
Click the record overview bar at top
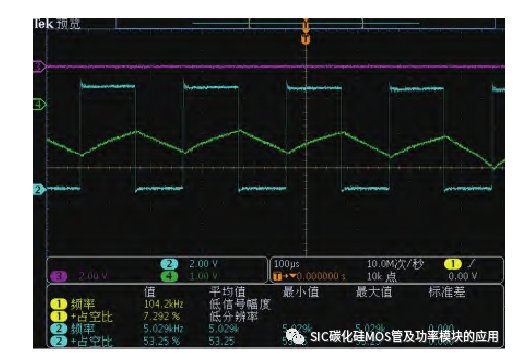click(305, 23)
